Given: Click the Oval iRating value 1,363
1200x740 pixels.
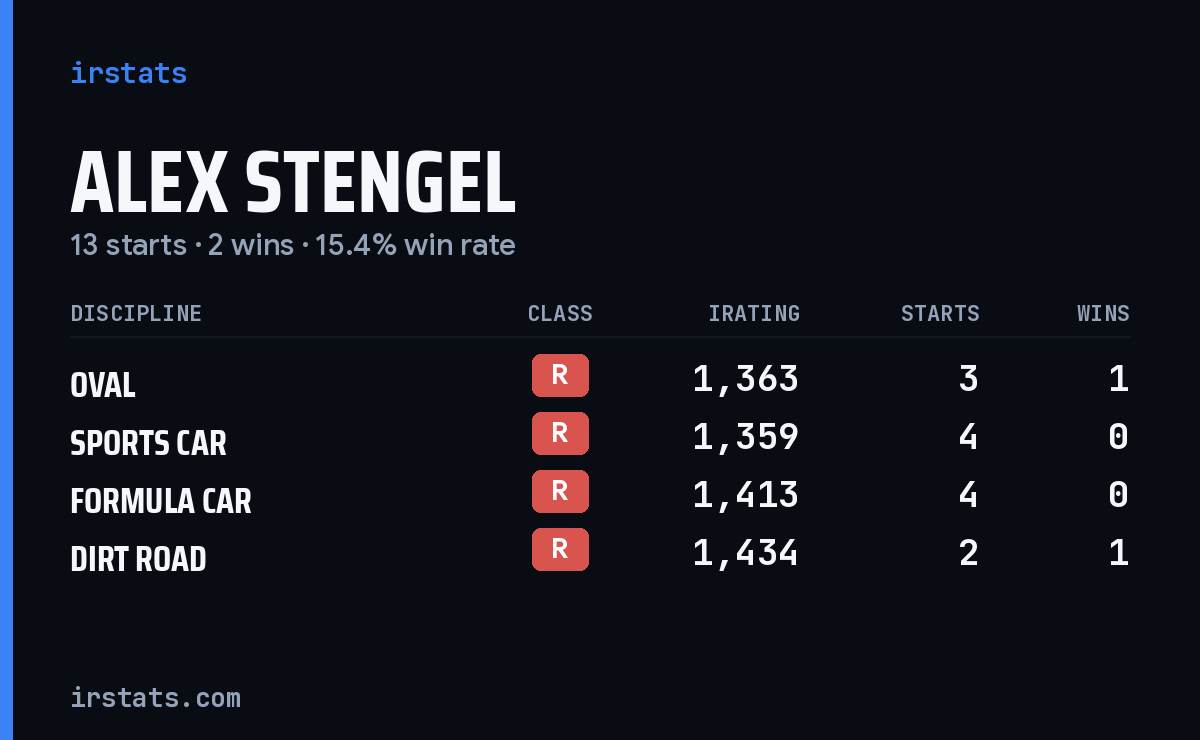Looking at the screenshot, I should click(x=746, y=379).
